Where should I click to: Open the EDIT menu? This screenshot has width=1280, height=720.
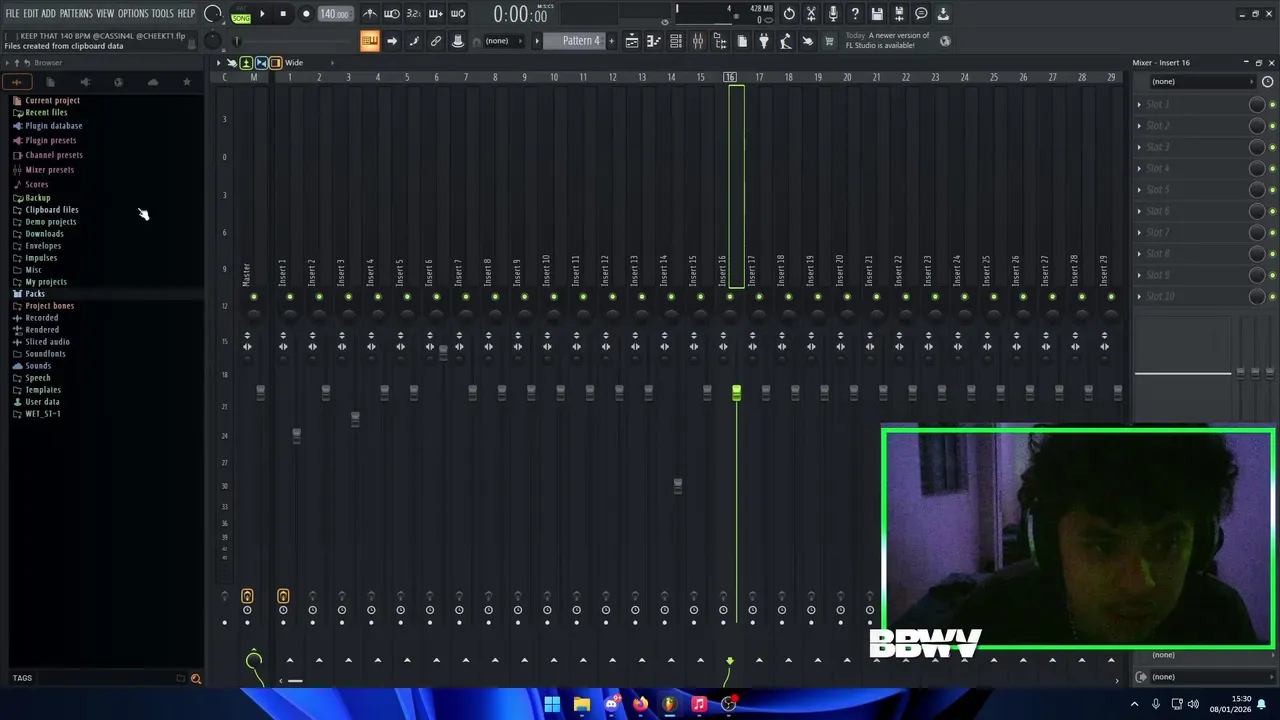coord(31,14)
